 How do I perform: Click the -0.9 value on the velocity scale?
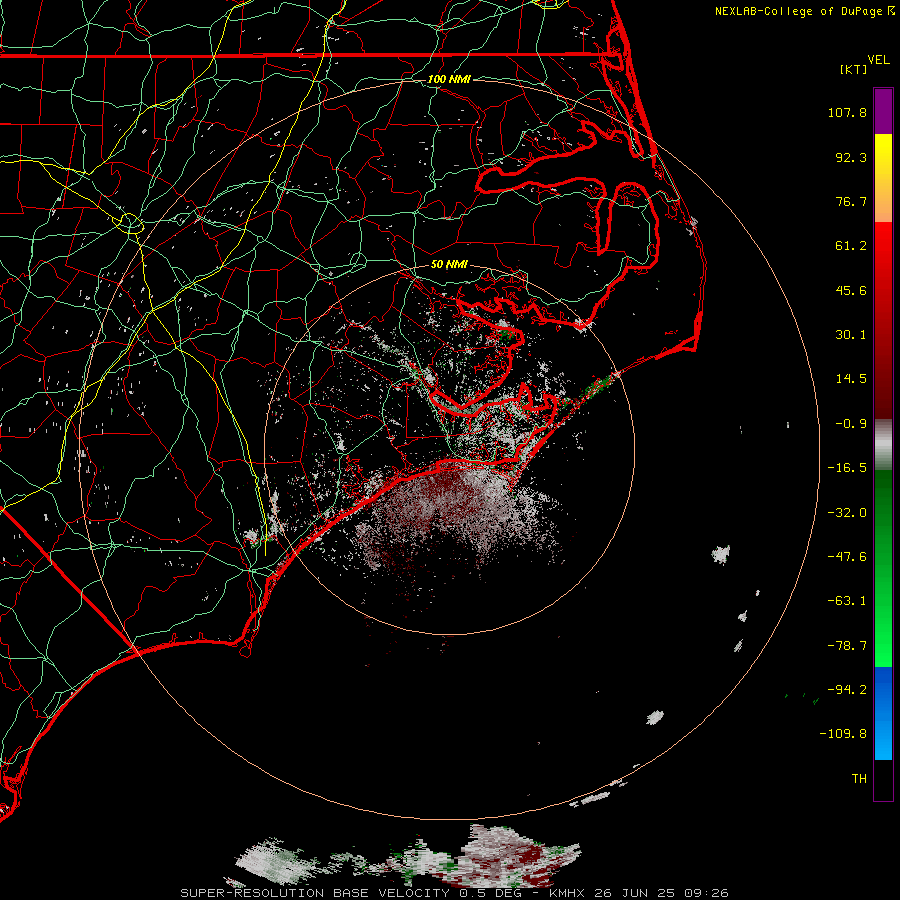click(x=851, y=424)
